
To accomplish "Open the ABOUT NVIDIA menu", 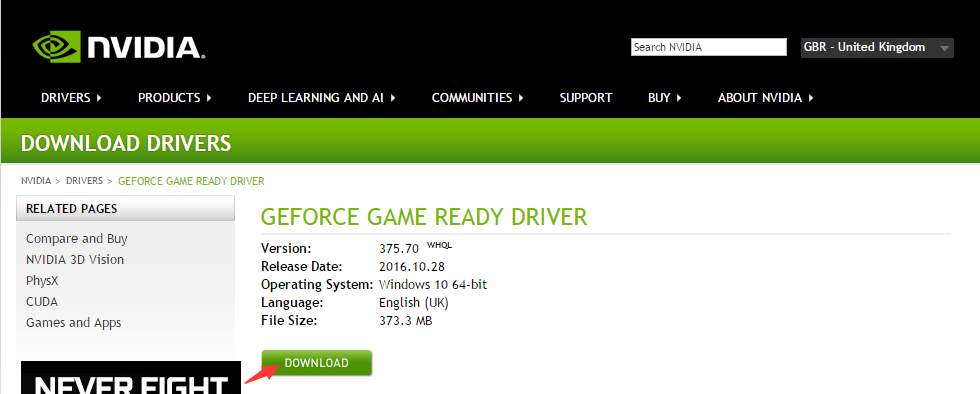I will [766, 98].
